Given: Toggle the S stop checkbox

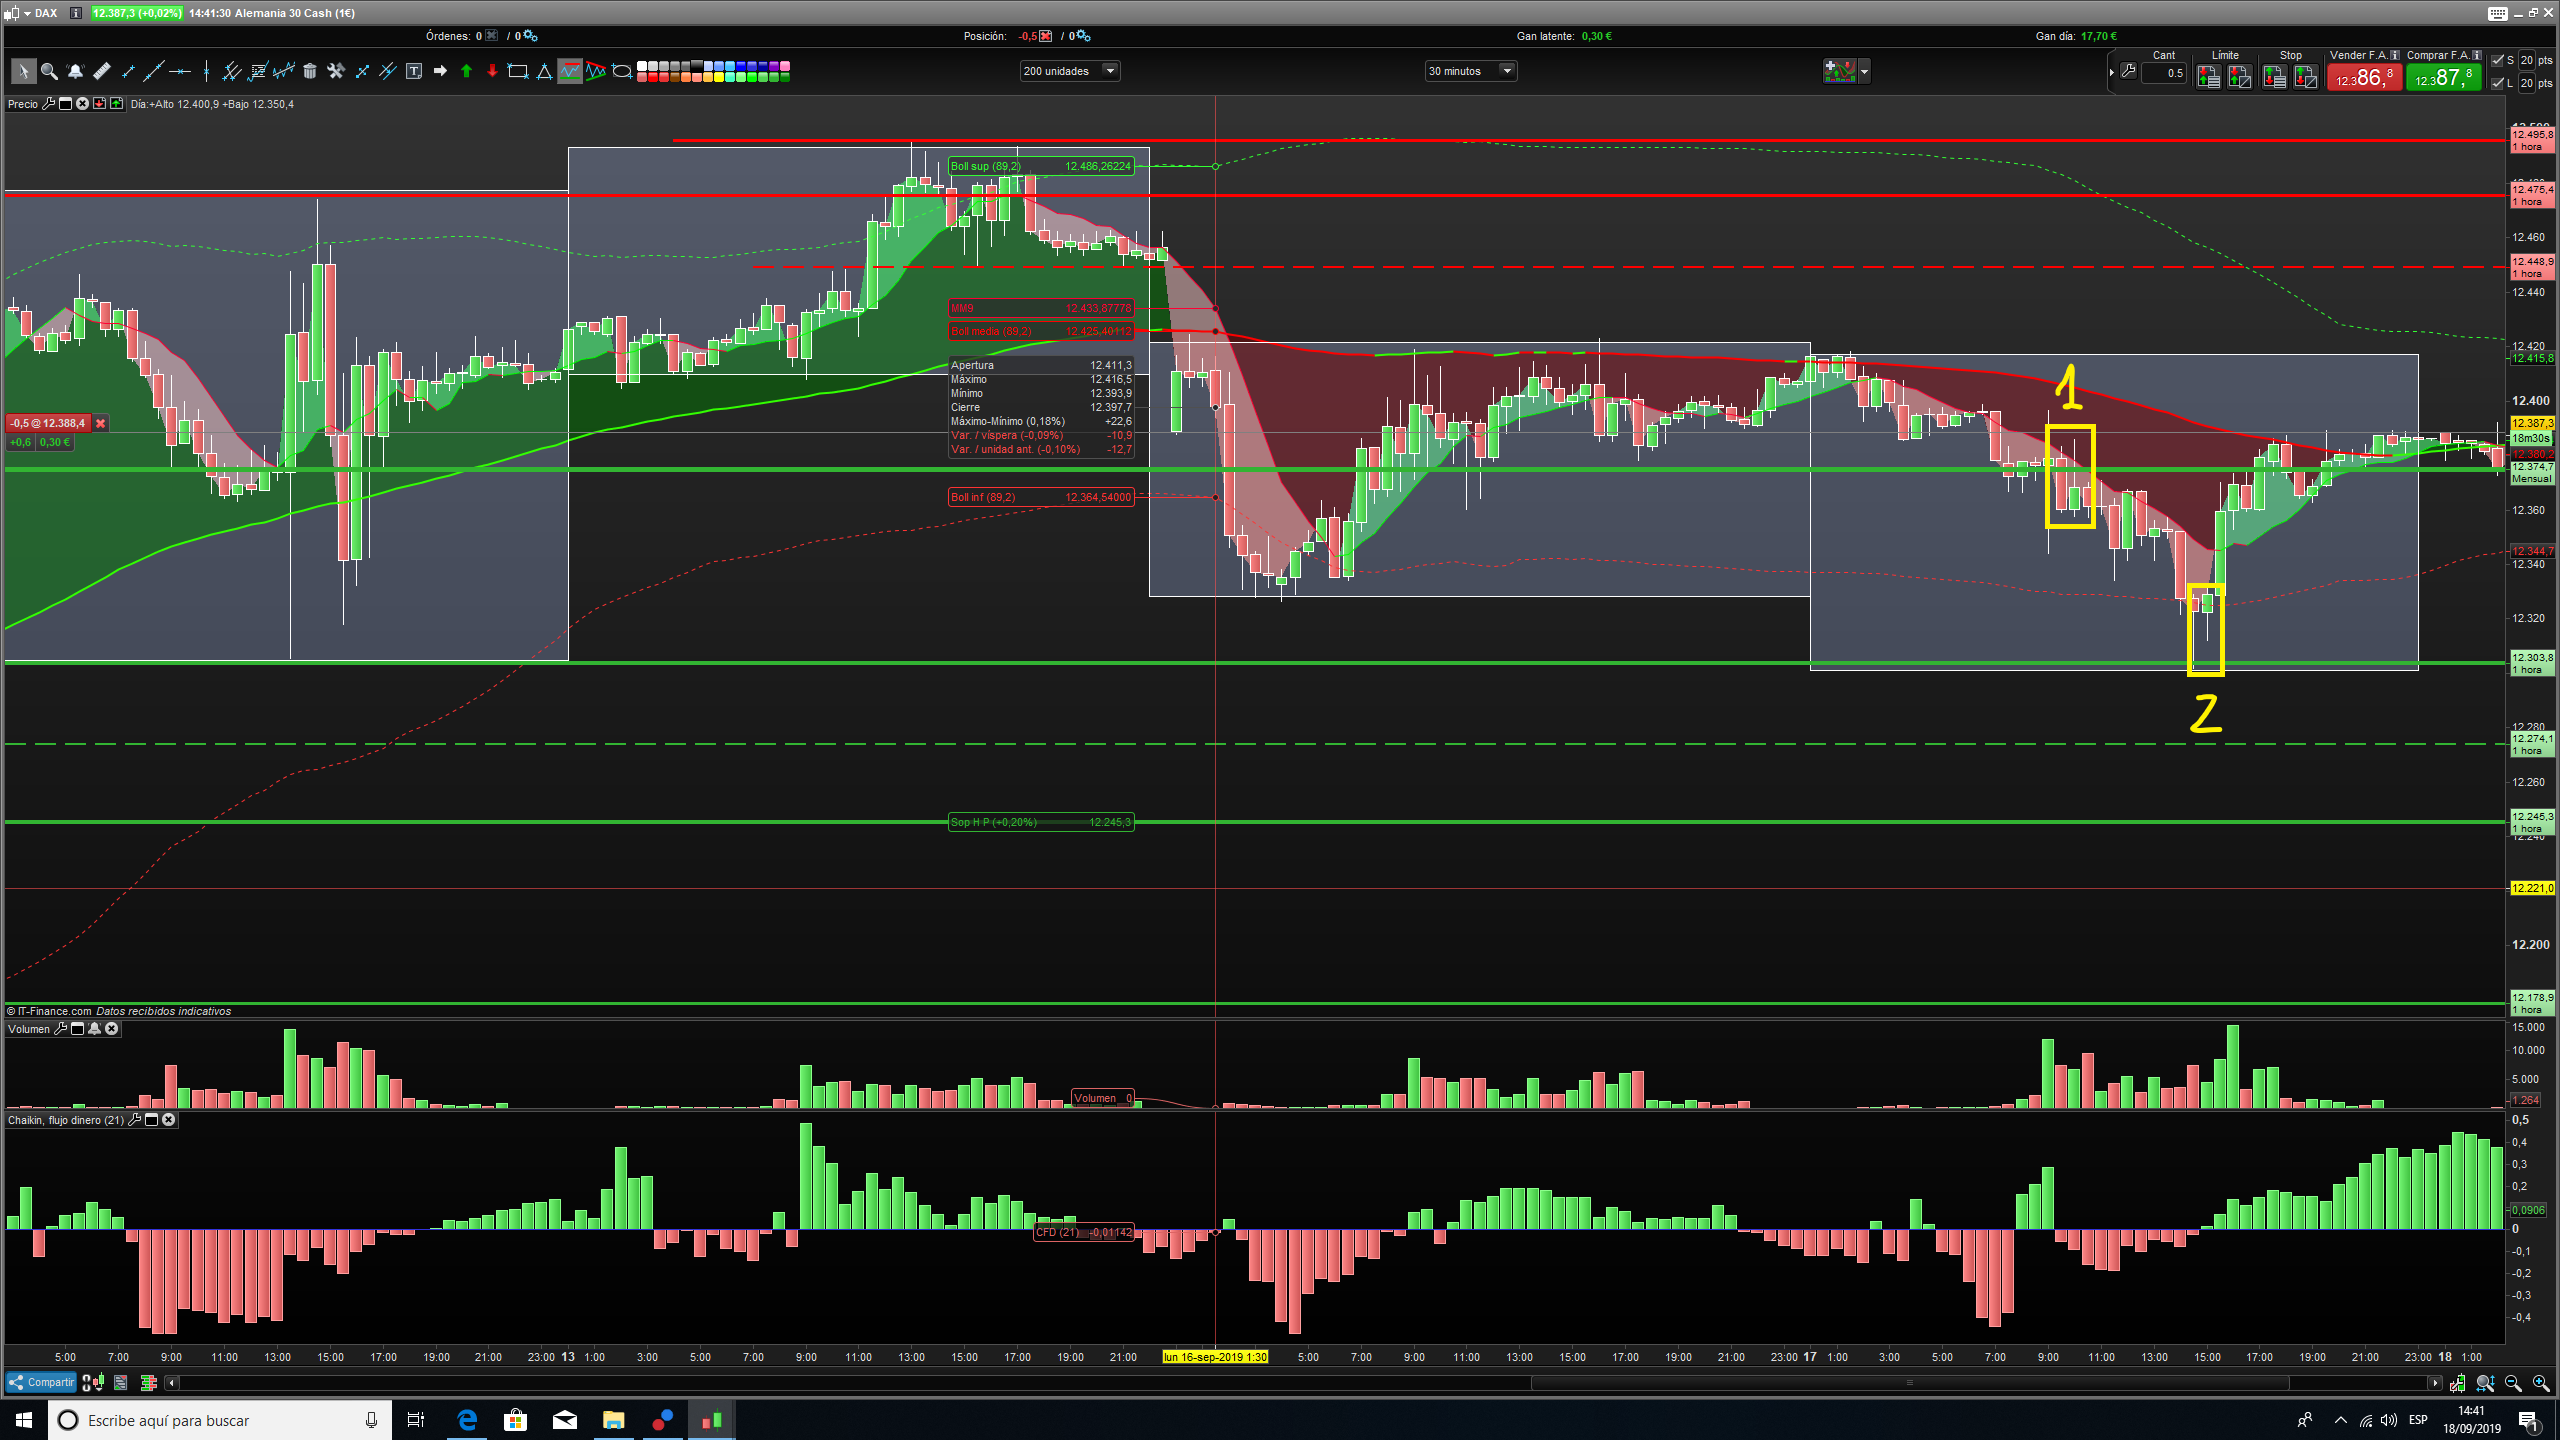Looking at the screenshot, I should 2498,60.
